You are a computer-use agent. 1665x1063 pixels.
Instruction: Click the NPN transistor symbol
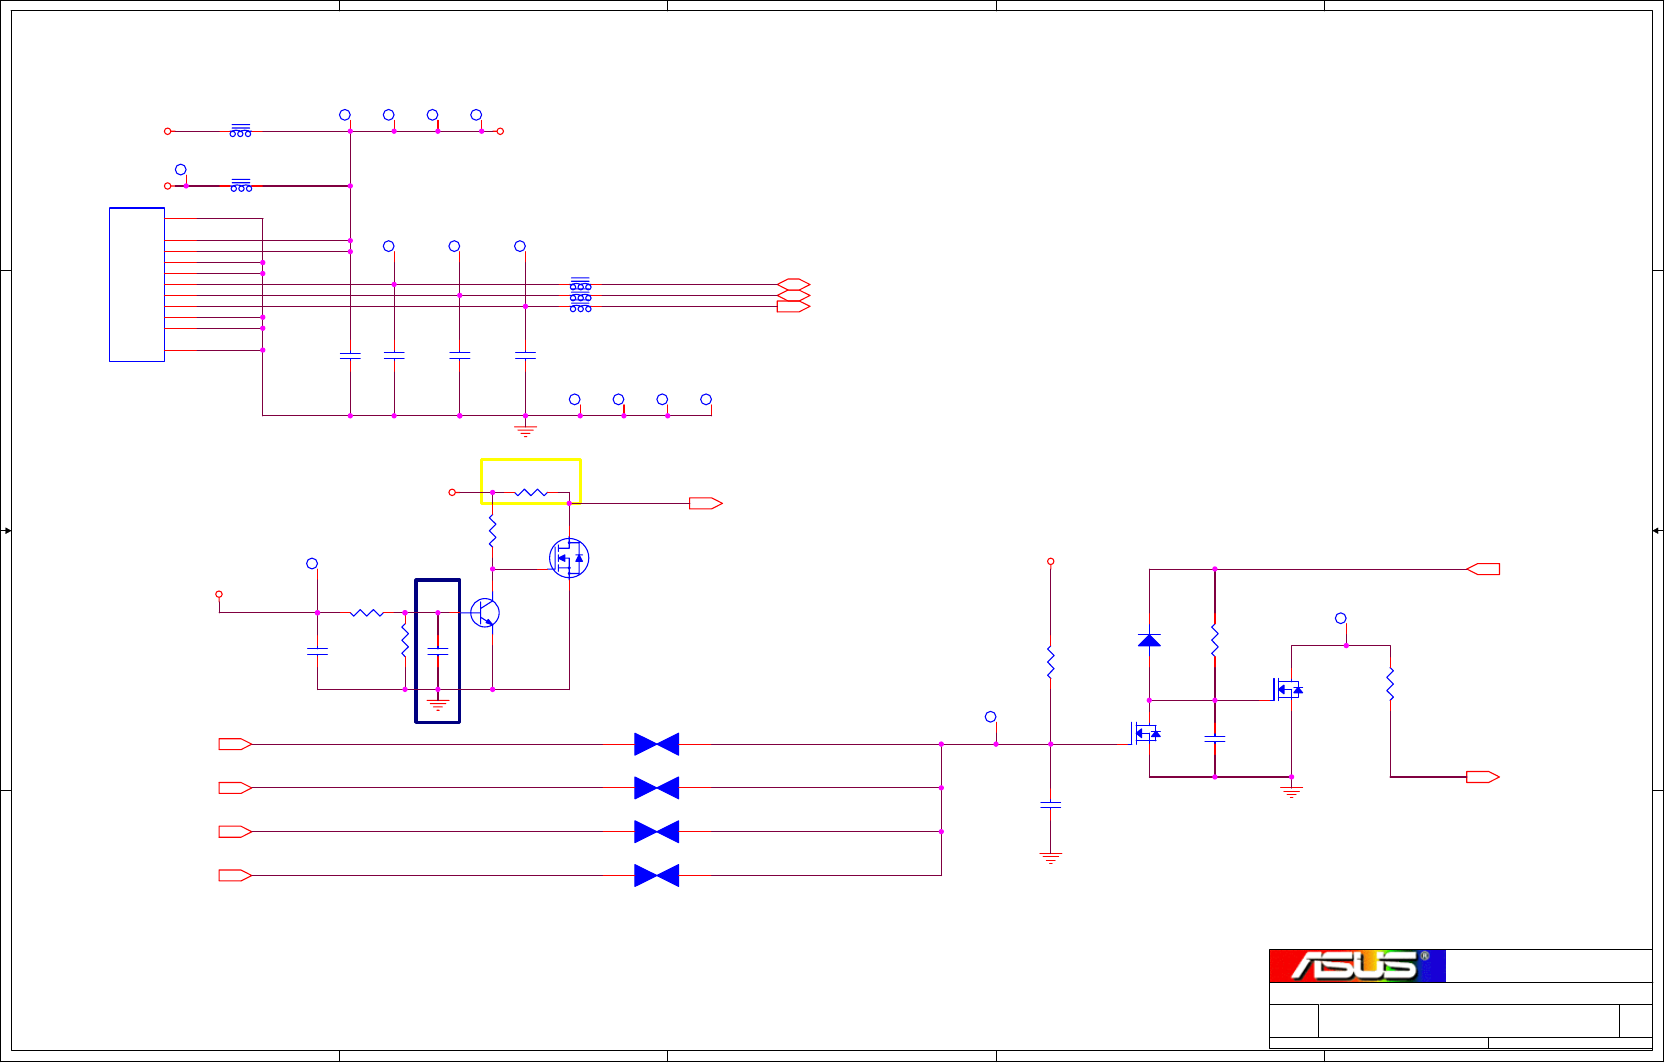tap(485, 613)
